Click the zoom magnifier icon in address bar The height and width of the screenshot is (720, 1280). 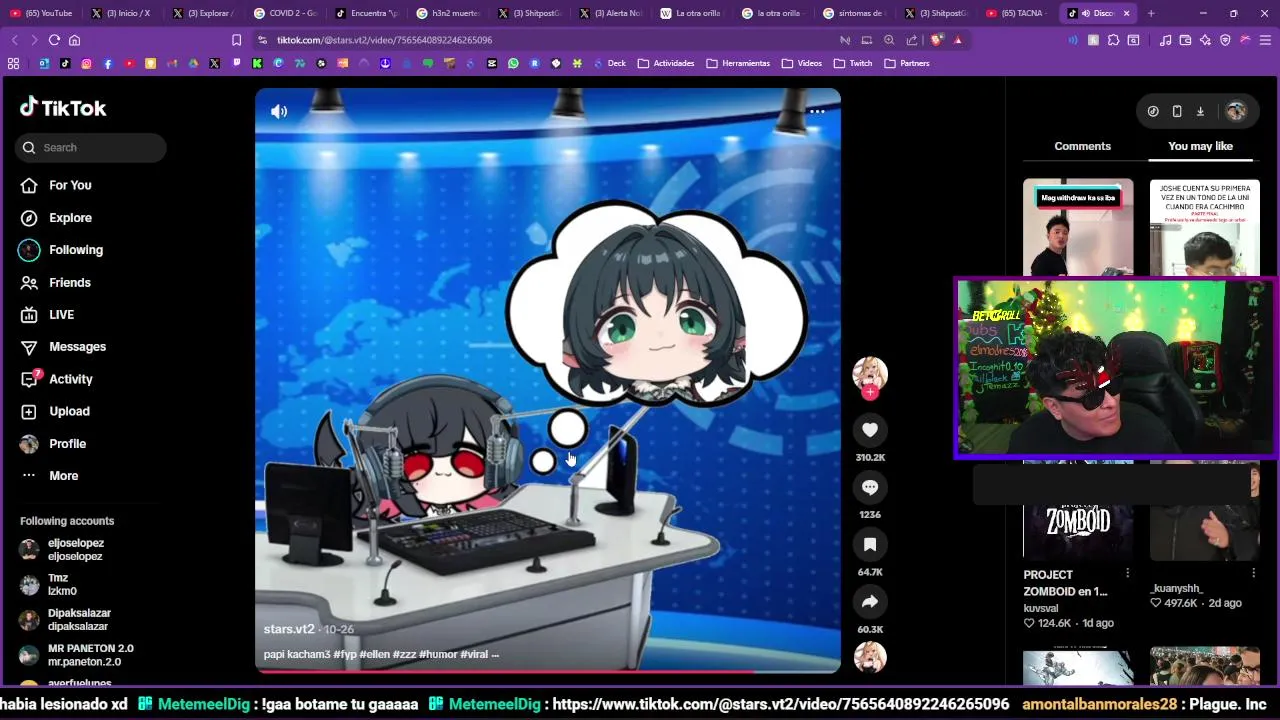coord(889,40)
